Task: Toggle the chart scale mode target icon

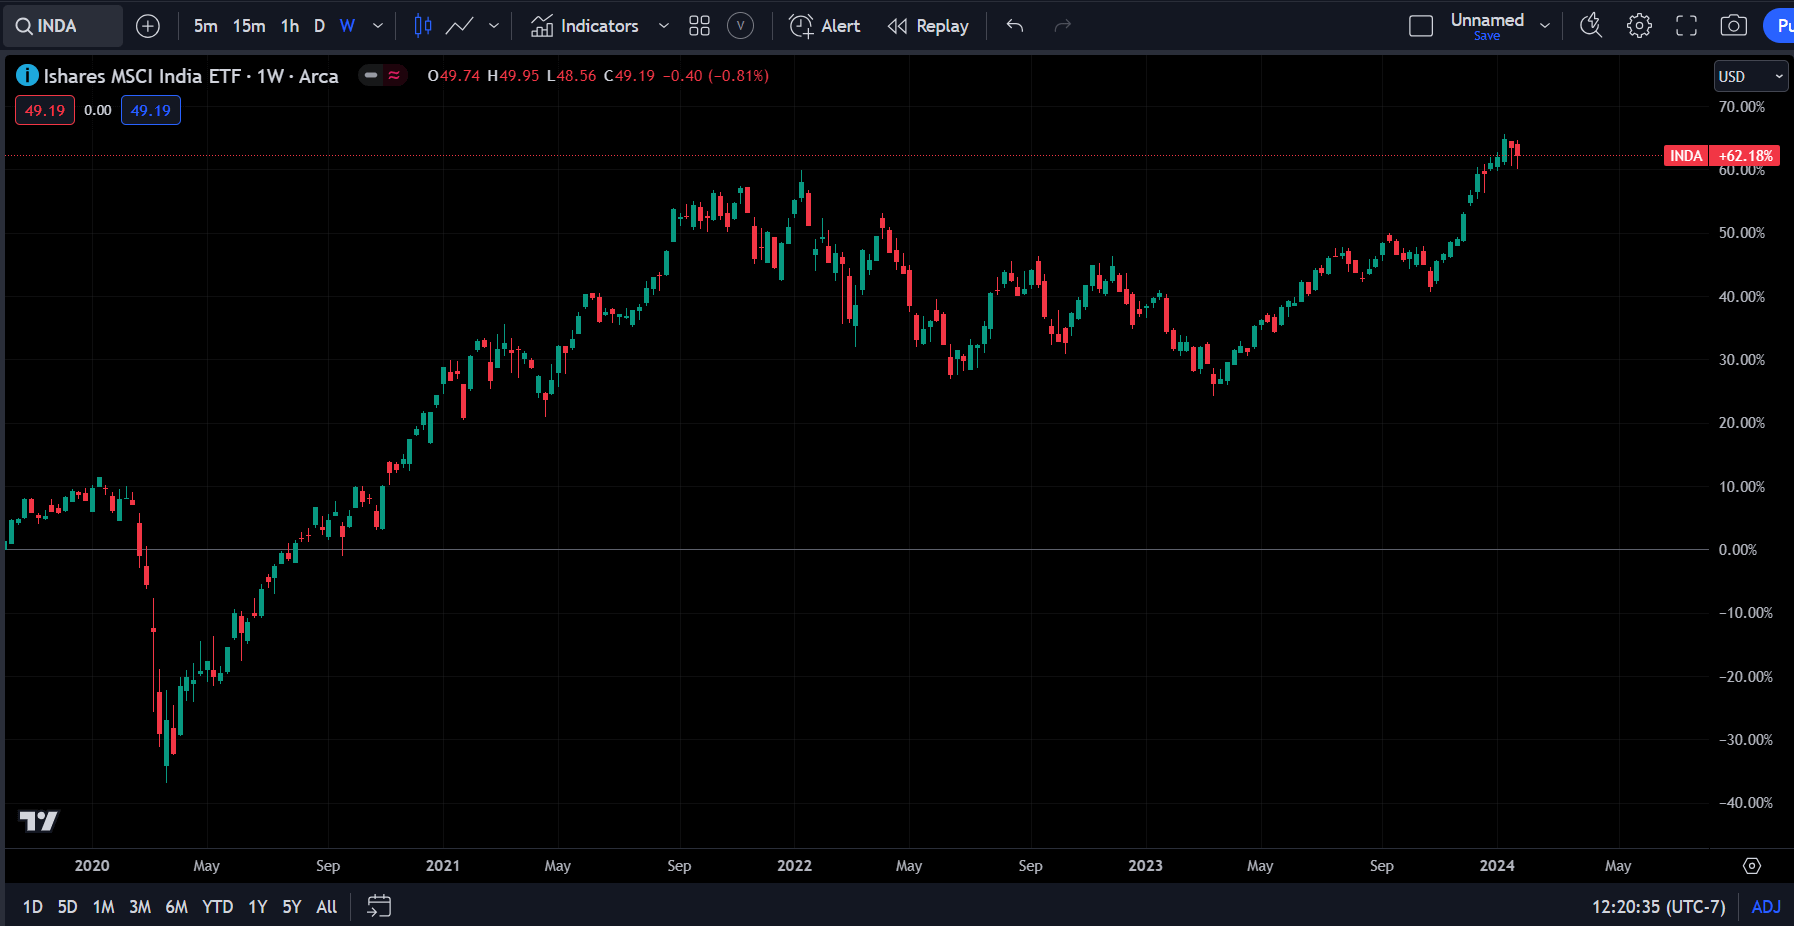Action: coord(1752,866)
